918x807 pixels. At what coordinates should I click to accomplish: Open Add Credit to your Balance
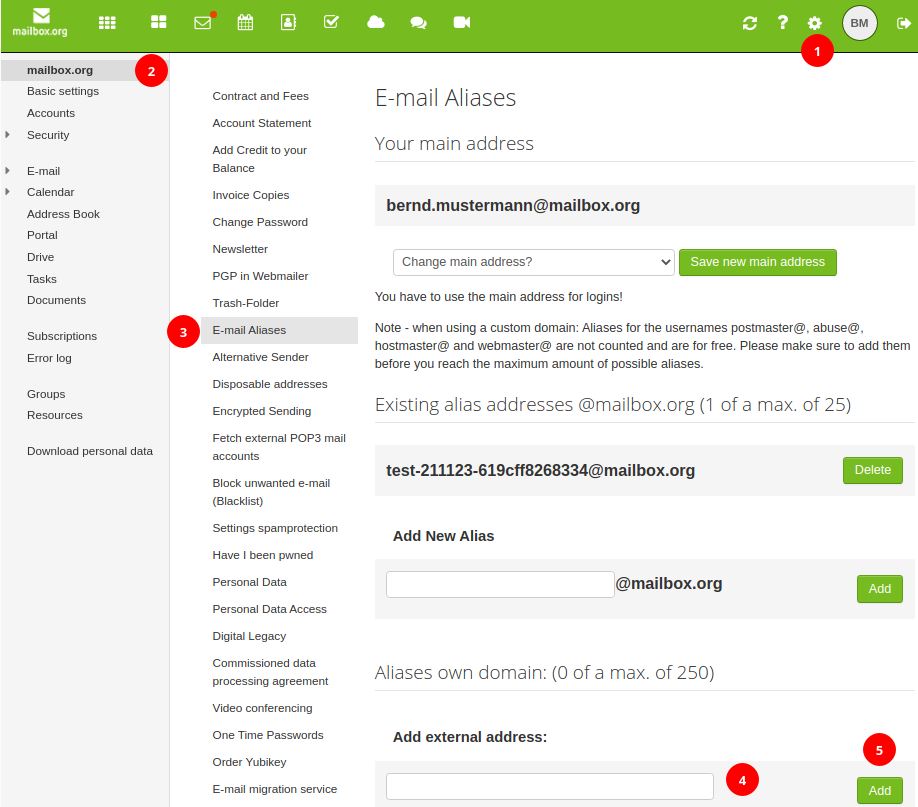click(259, 159)
